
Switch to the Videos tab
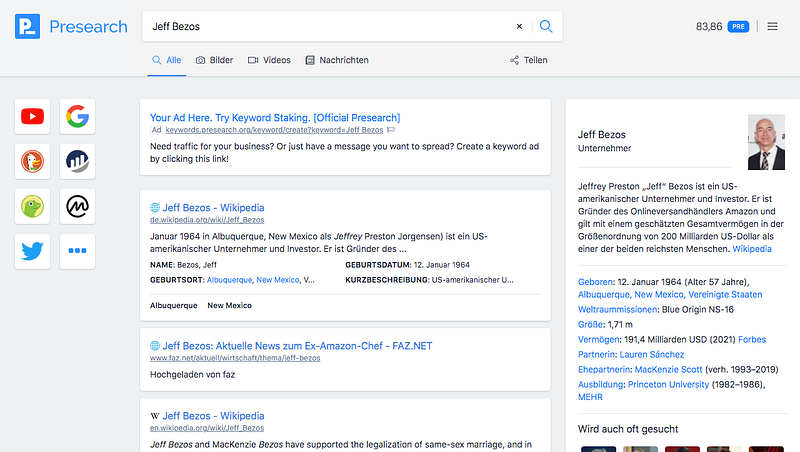click(269, 60)
